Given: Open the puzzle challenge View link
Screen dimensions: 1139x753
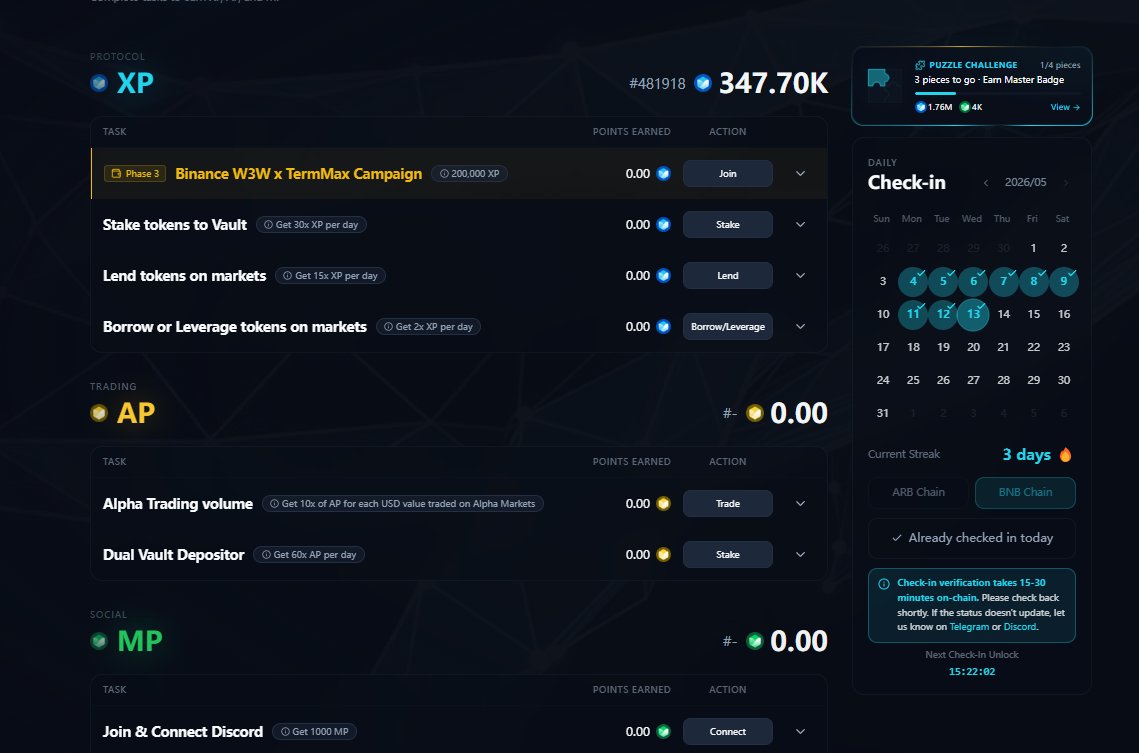Looking at the screenshot, I should (1065, 107).
